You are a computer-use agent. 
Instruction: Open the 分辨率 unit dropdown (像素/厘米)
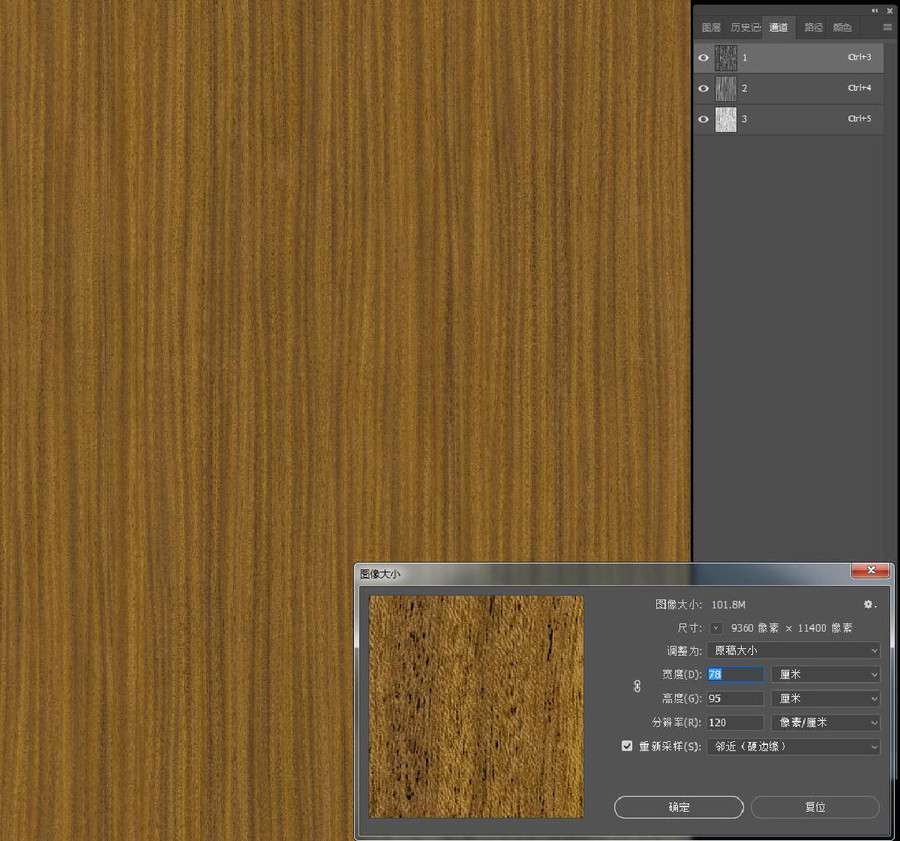coord(825,723)
